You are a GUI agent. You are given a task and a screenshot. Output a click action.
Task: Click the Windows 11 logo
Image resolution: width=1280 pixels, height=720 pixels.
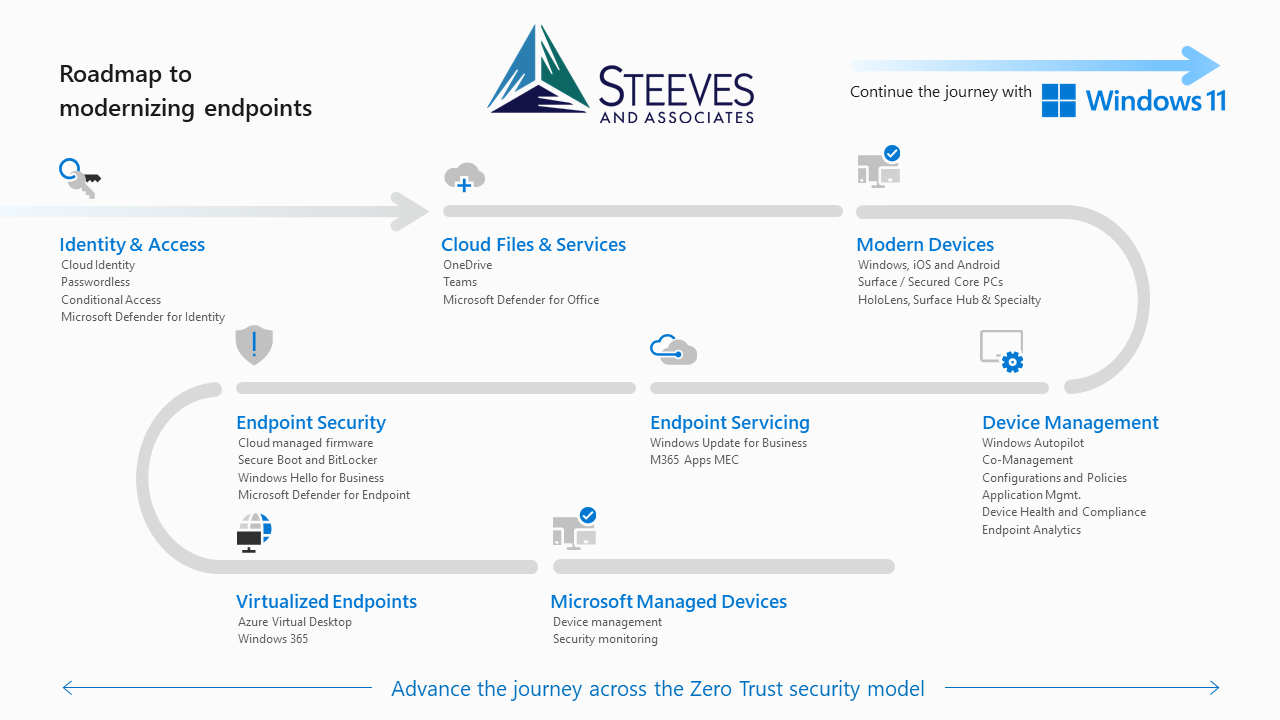(1134, 100)
